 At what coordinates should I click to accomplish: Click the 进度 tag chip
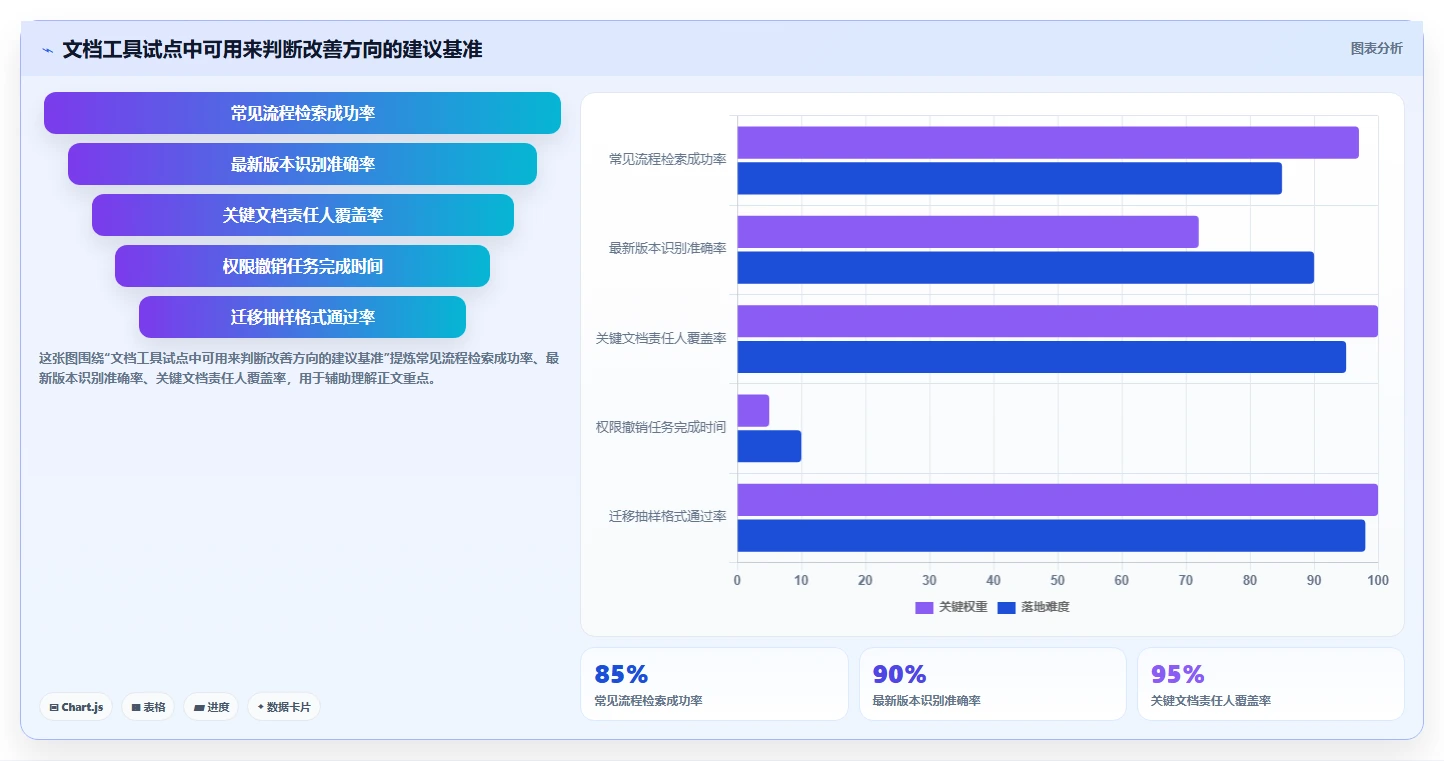click(x=211, y=707)
